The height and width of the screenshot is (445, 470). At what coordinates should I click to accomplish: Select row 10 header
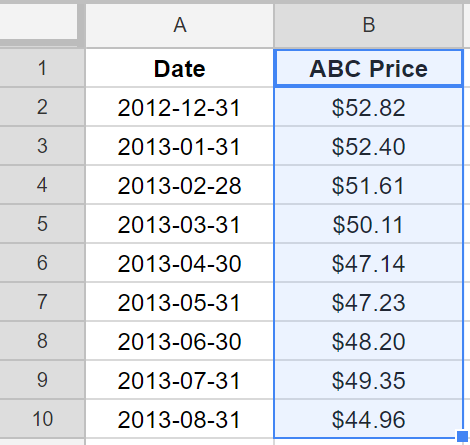tap(42, 419)
